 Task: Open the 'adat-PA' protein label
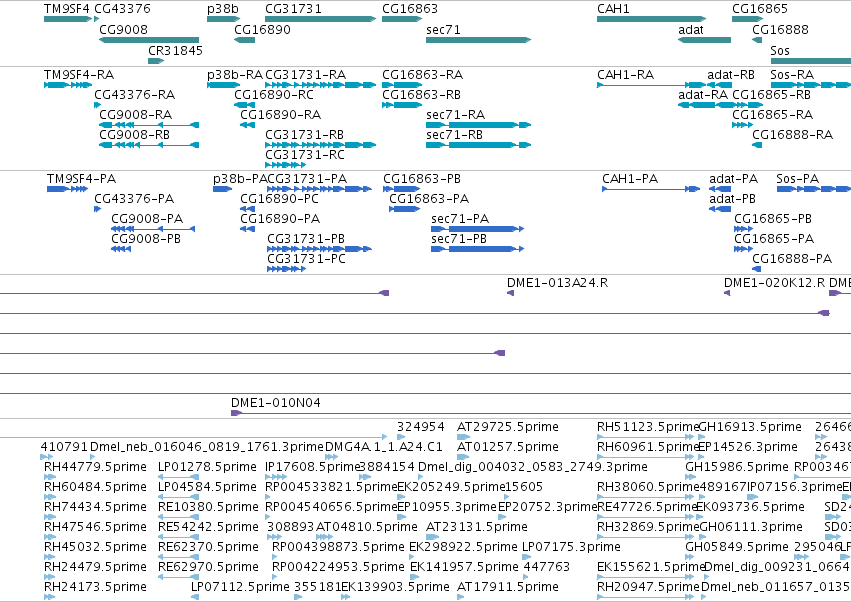(x=734, y=179)
